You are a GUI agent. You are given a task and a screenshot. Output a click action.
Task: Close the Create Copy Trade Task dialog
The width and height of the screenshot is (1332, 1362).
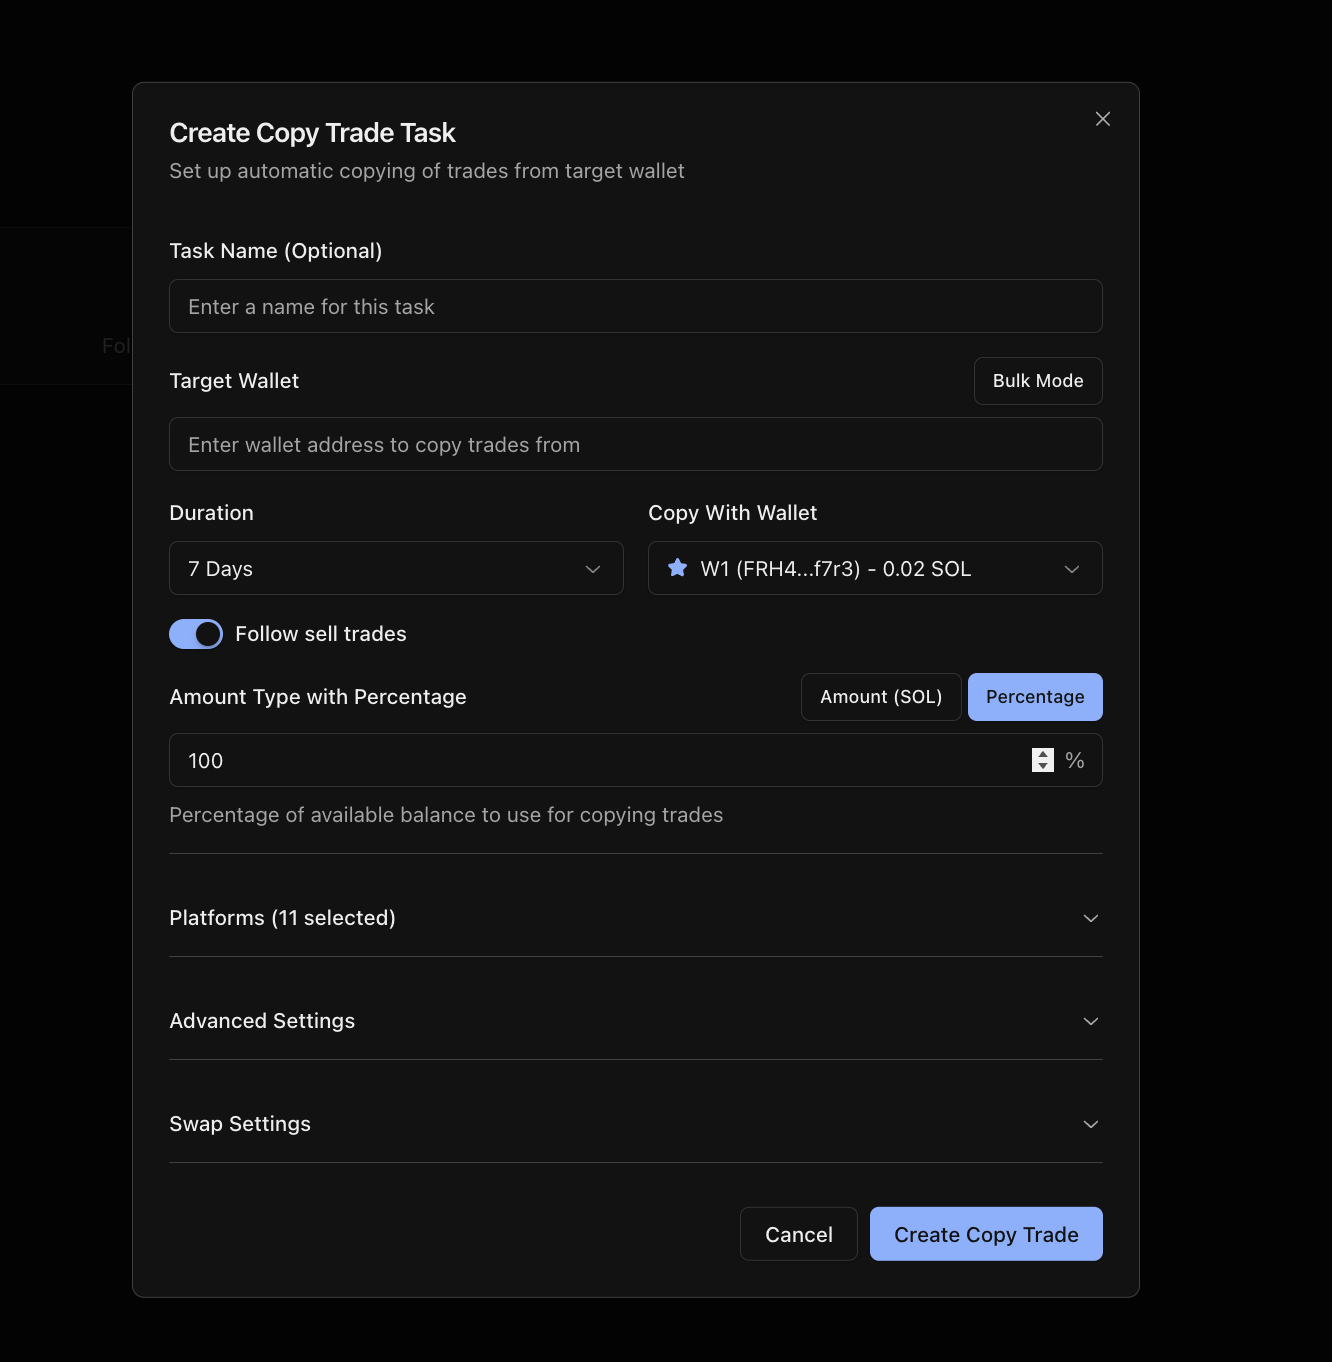coord(1103,119)
